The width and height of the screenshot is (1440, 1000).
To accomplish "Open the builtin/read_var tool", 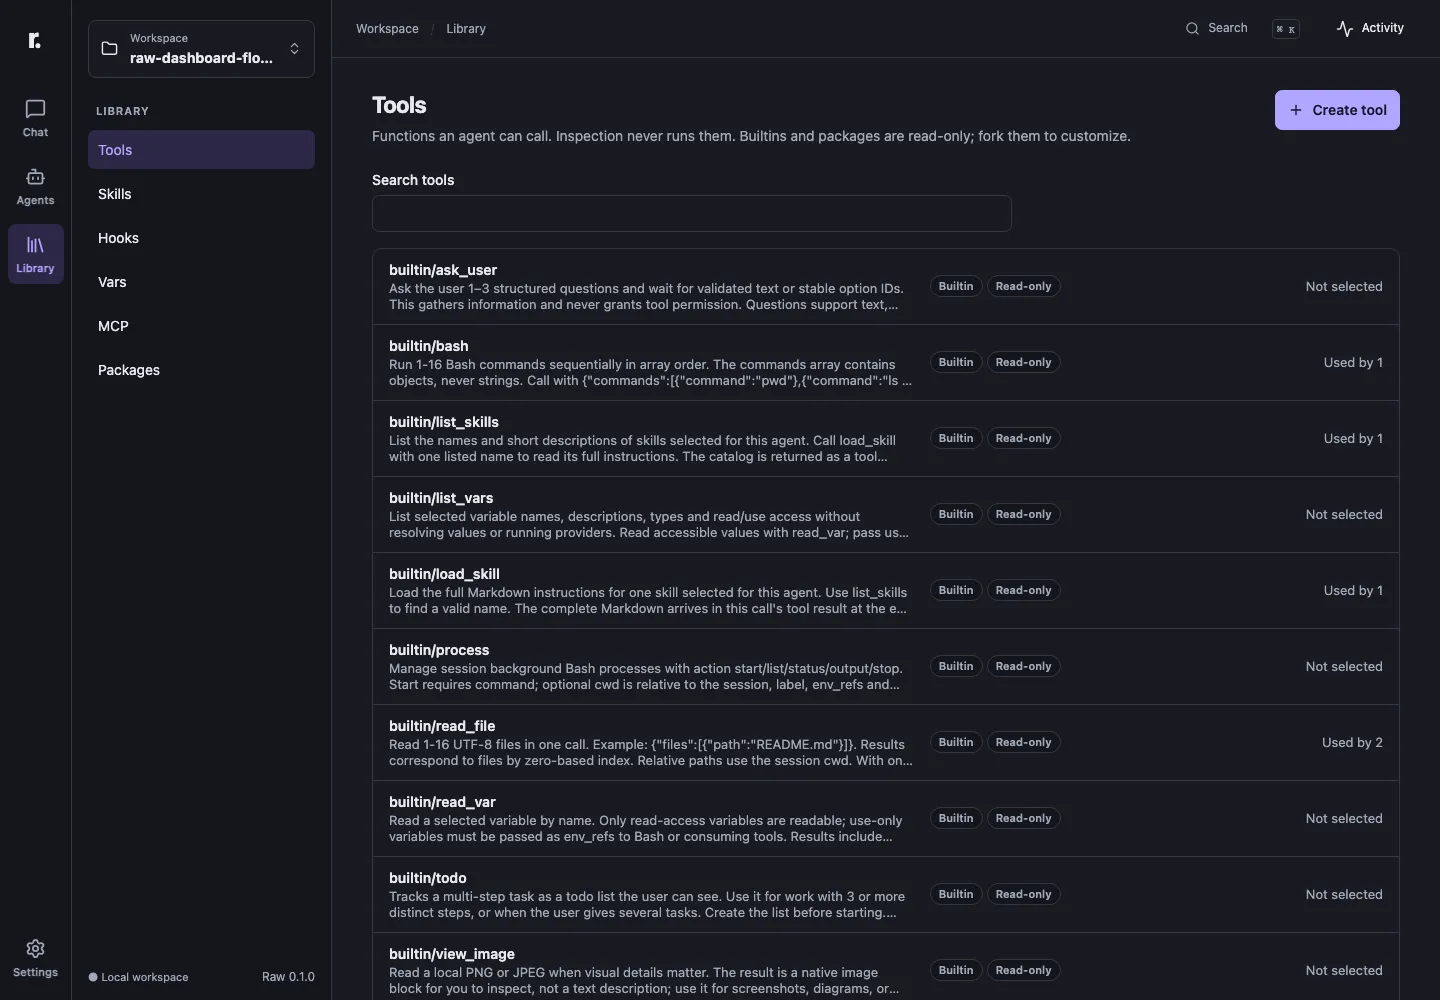I will pyautogui.click(x=885, y=819).
